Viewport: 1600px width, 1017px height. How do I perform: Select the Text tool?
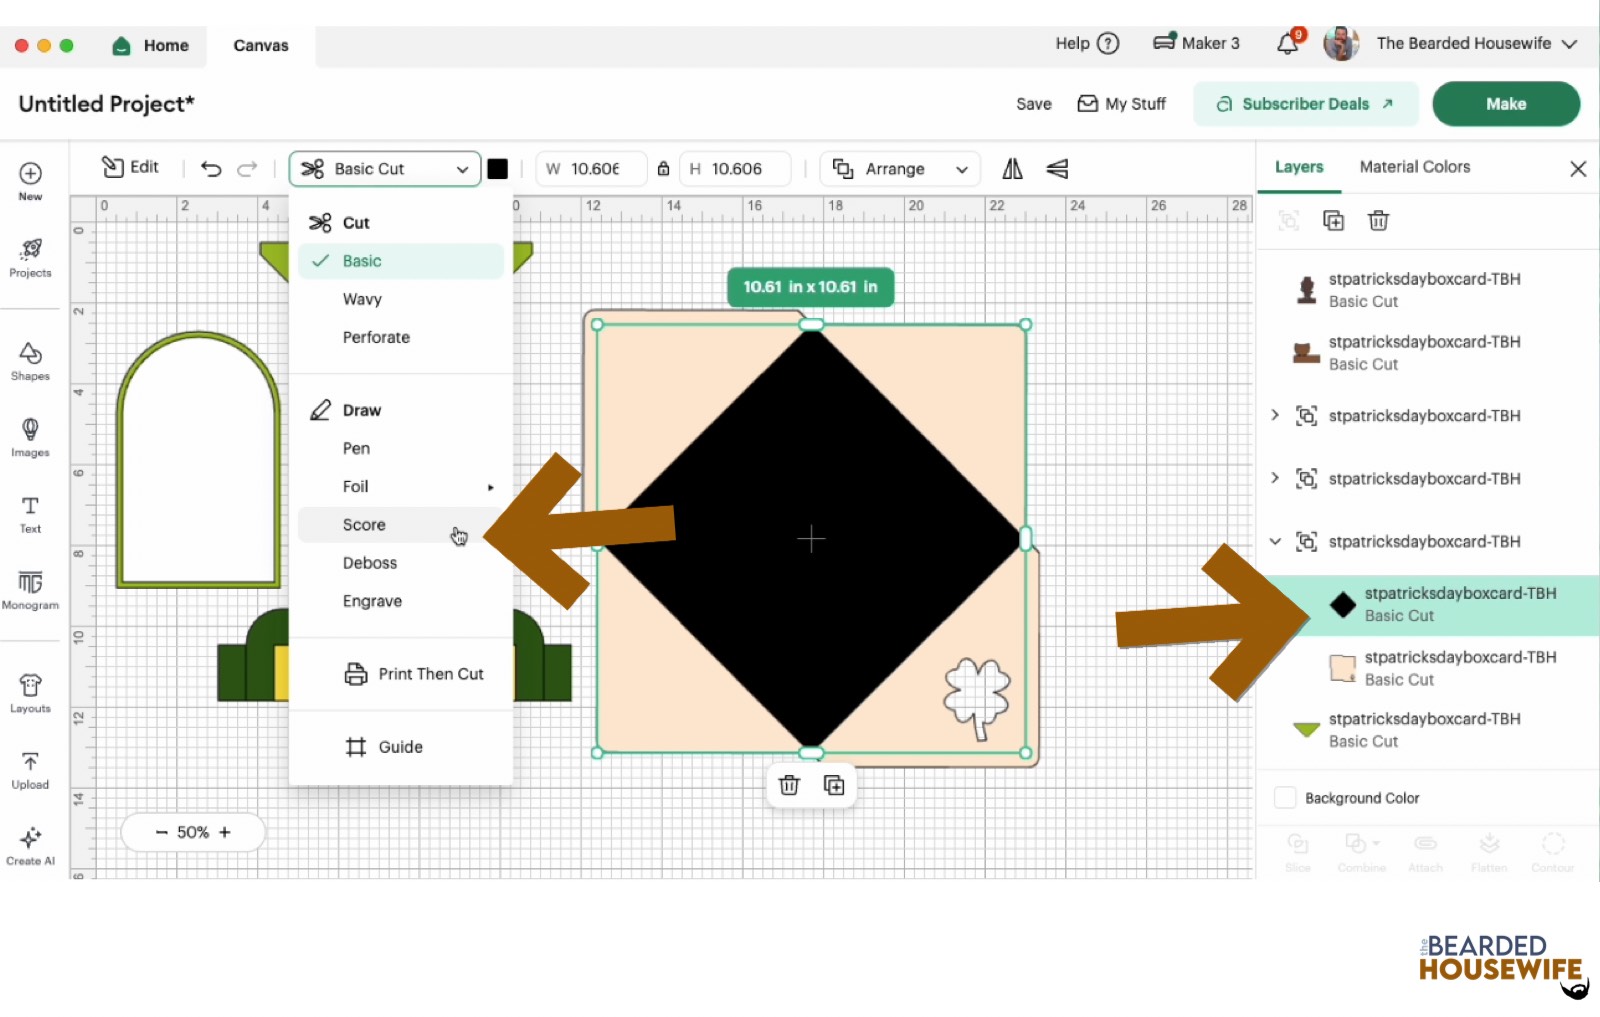point(30,514)
